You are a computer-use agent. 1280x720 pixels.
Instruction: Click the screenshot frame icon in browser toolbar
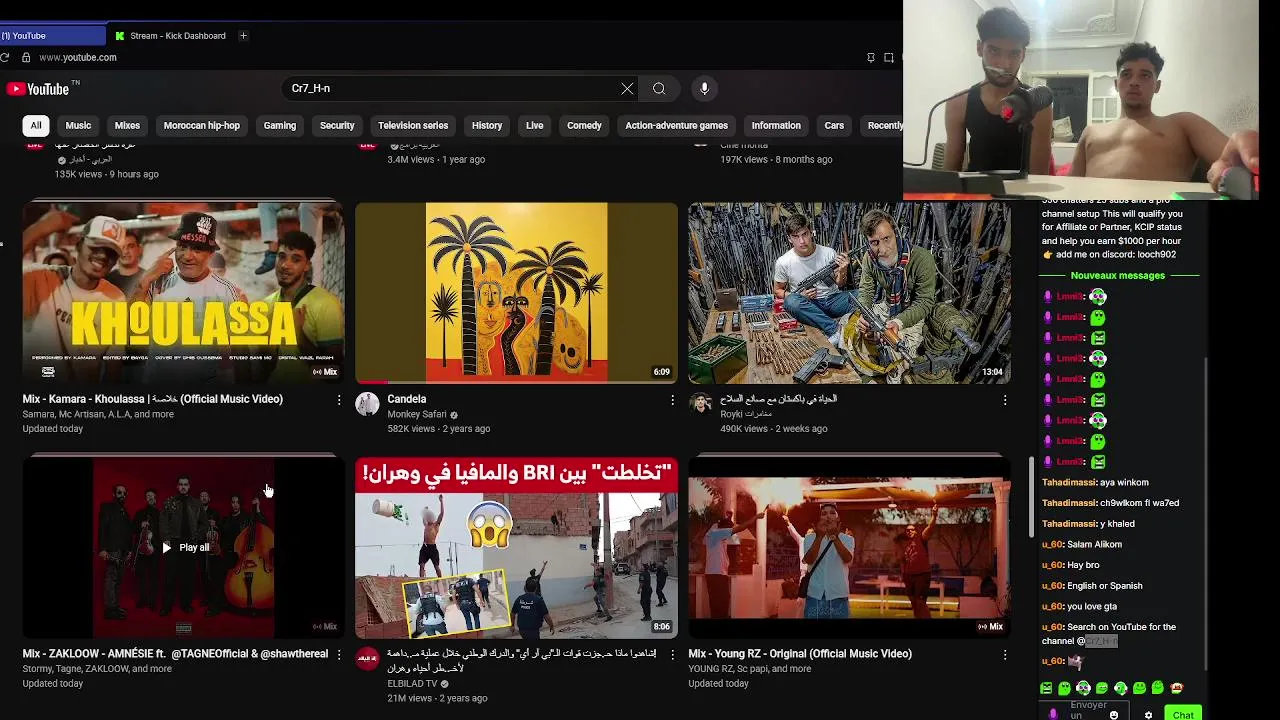[888, 57]
